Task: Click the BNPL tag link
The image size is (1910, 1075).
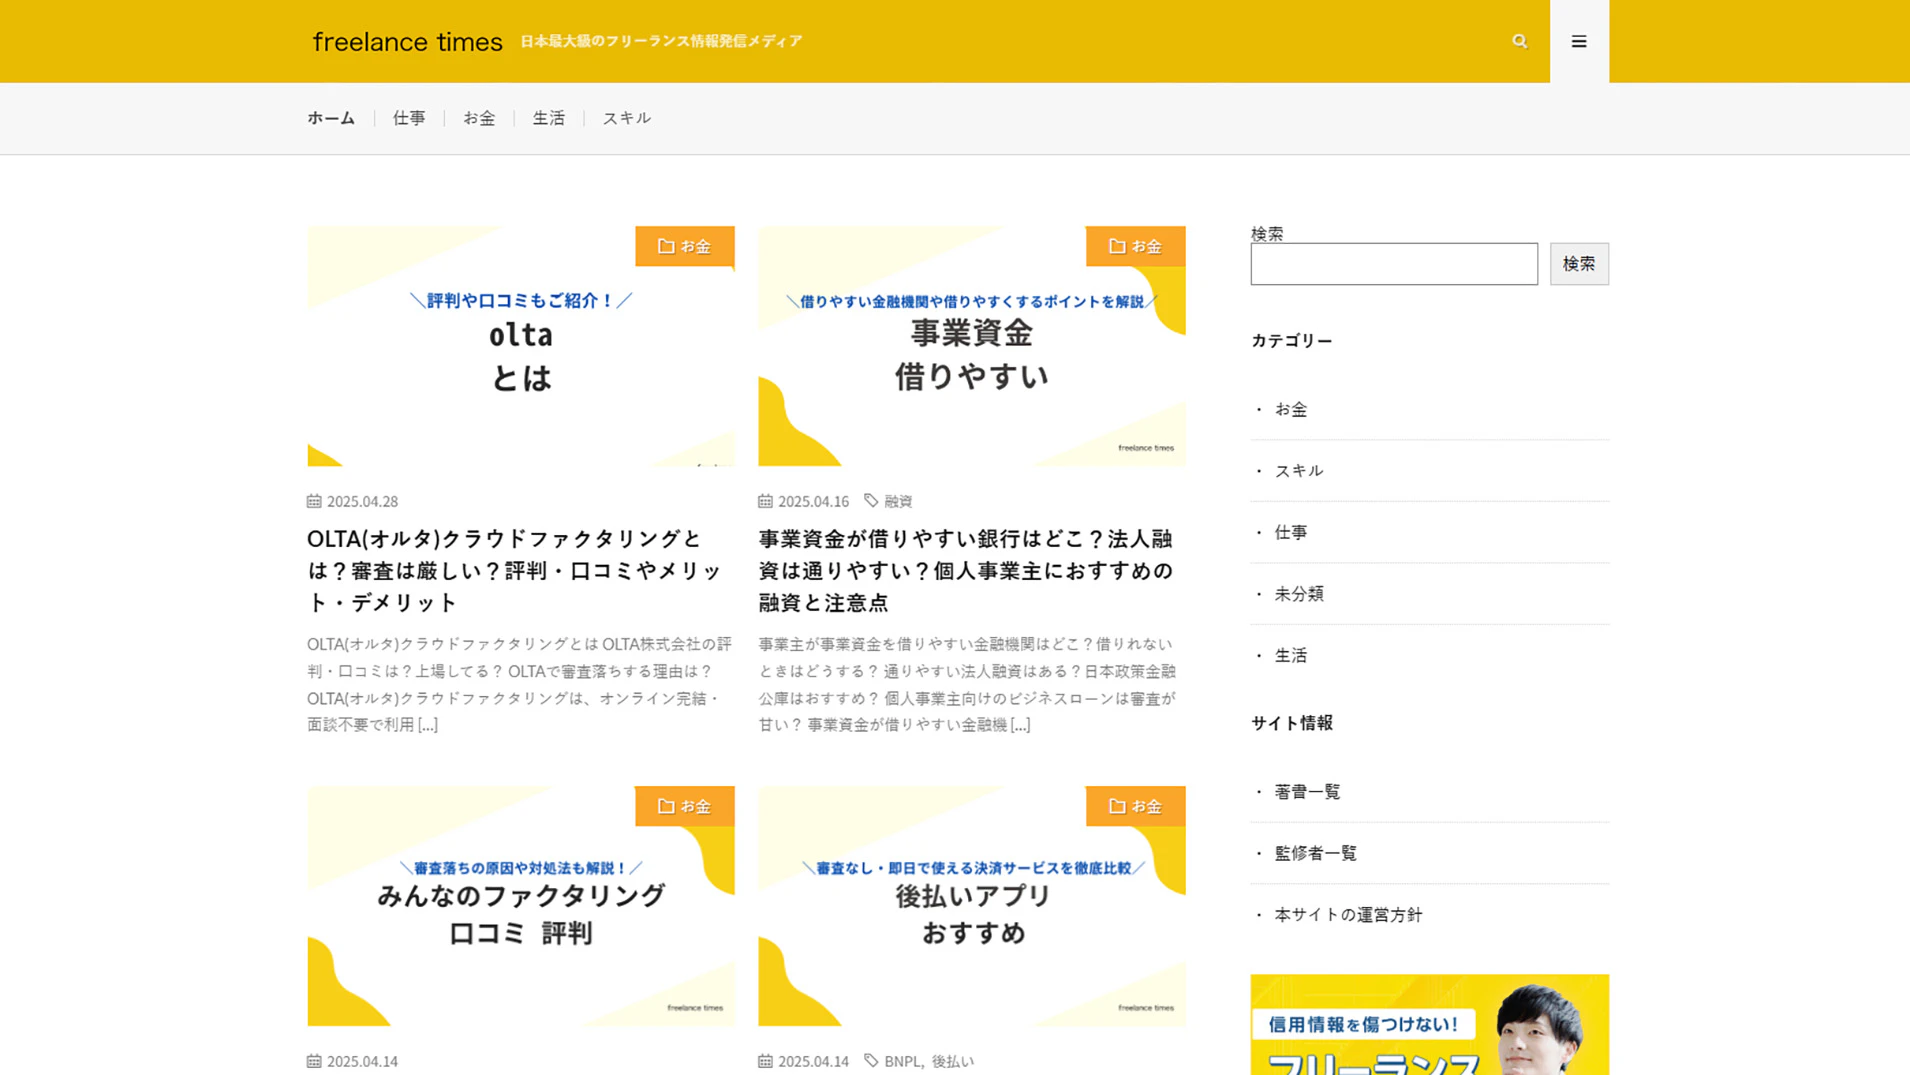Action: tap(902, 1061)
